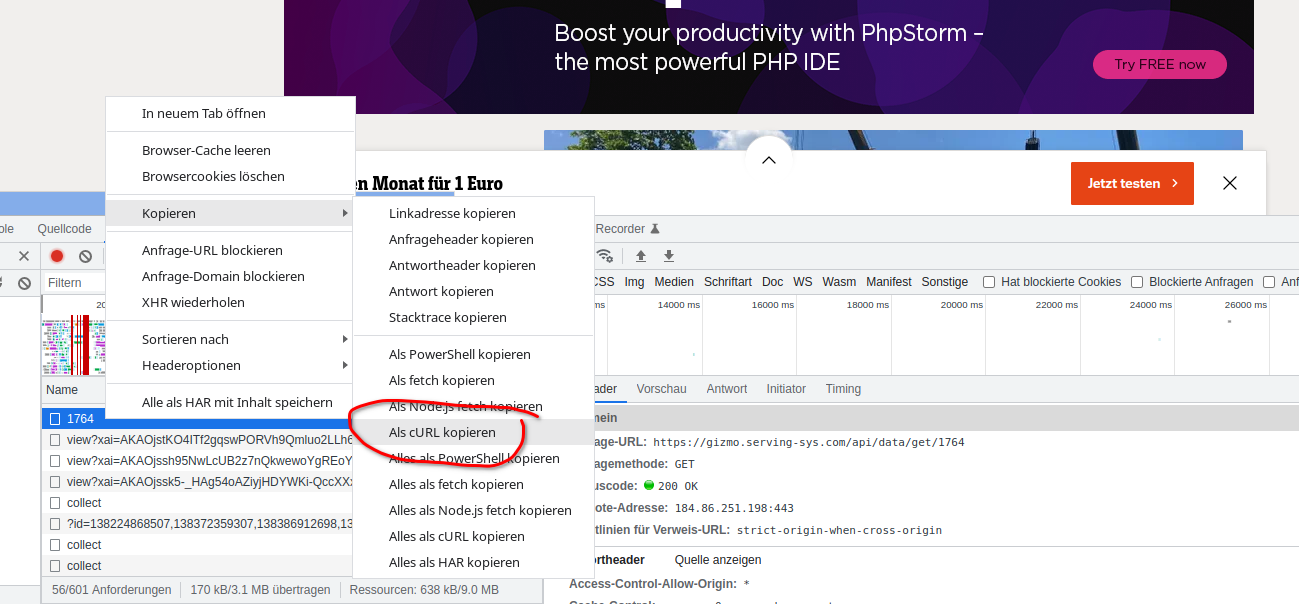Click Quelle anzeigen link
This screenshot has width=1299, height=604.
(x=718, y=560)
